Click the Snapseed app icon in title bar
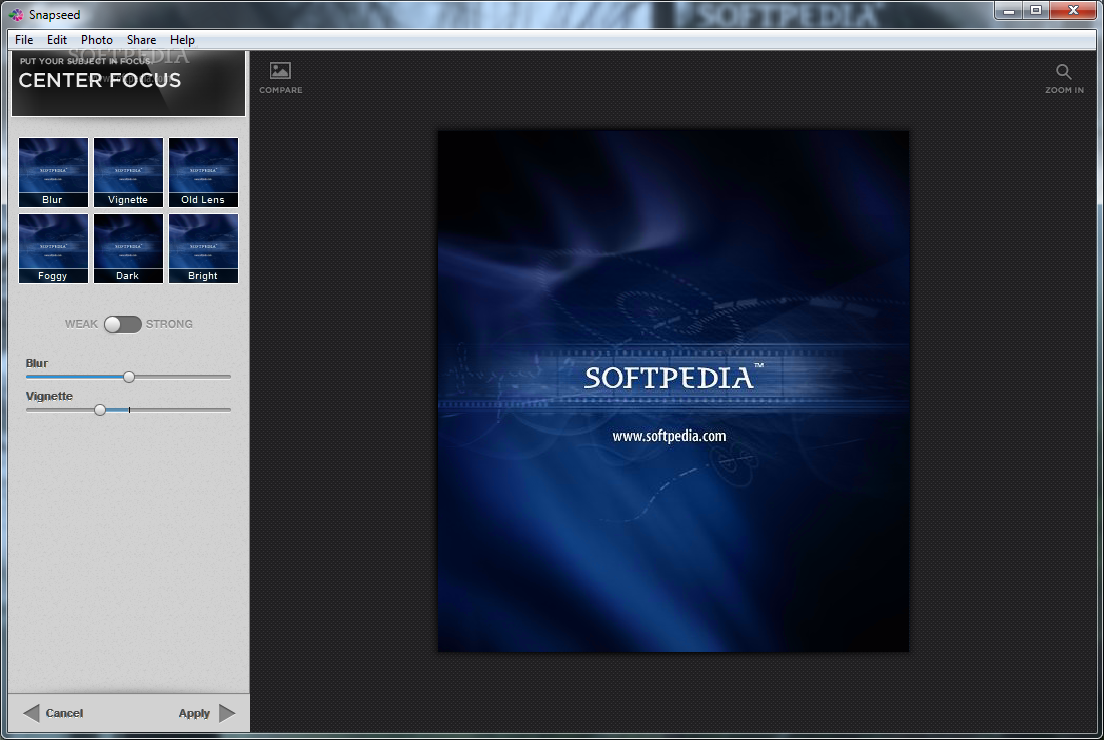This screenshot has width=1104, height=740. (16, 14)
